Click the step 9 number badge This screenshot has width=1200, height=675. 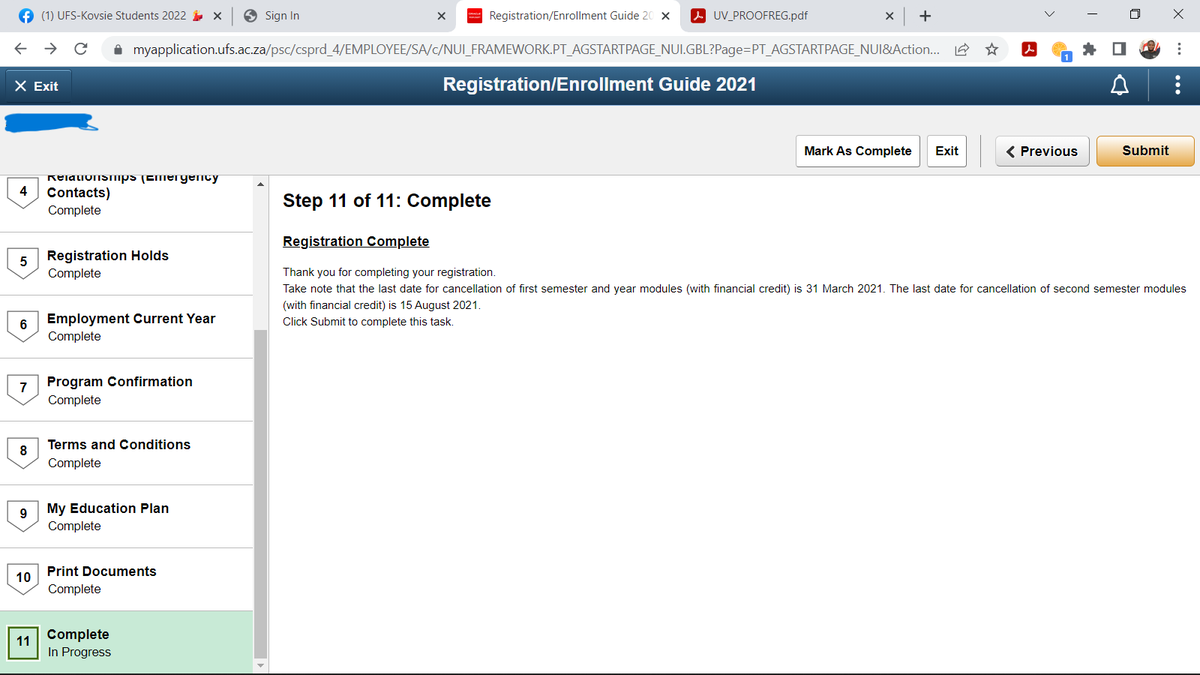pyautogui.click(x=22, y=515)
